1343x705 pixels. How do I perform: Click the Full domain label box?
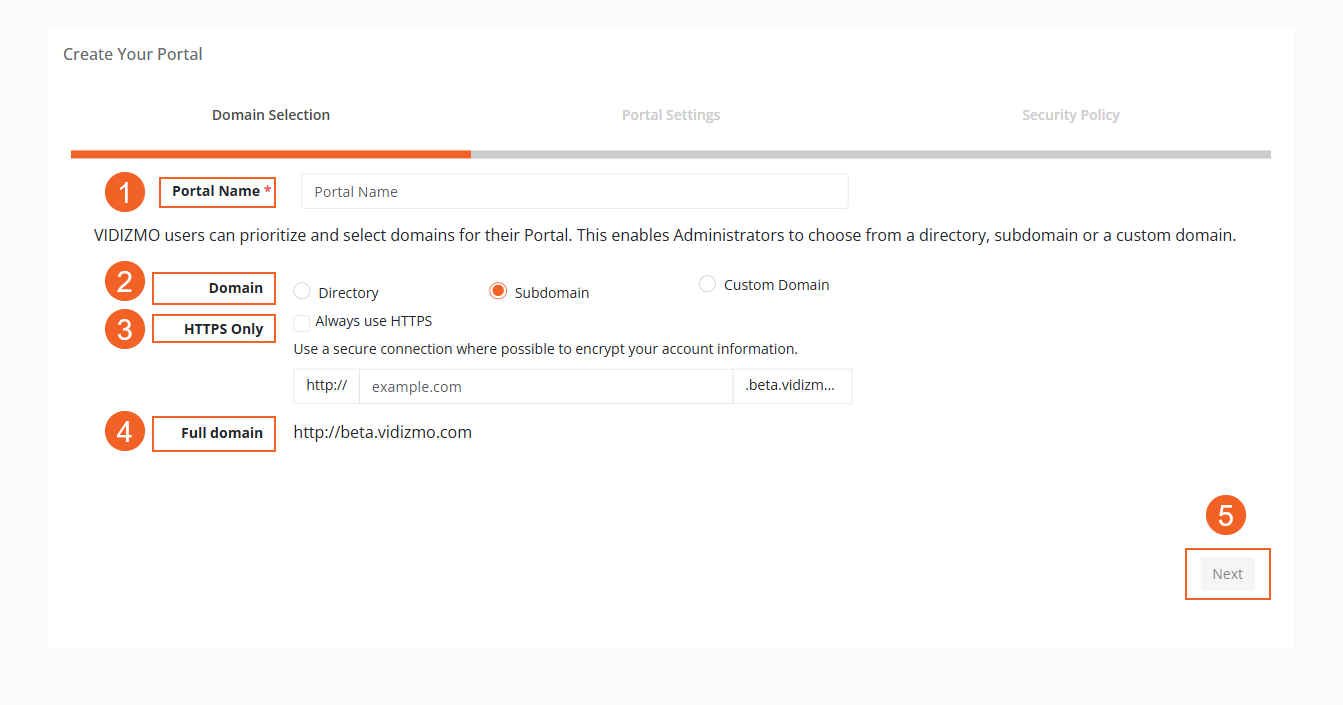click(213, 433)
